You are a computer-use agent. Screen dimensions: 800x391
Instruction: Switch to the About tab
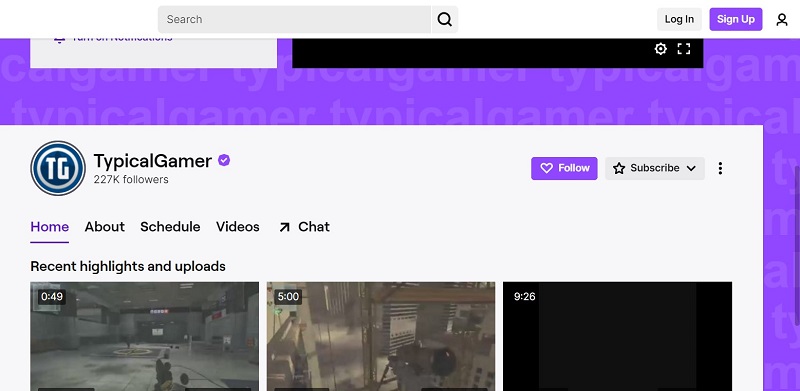[105, 227]
